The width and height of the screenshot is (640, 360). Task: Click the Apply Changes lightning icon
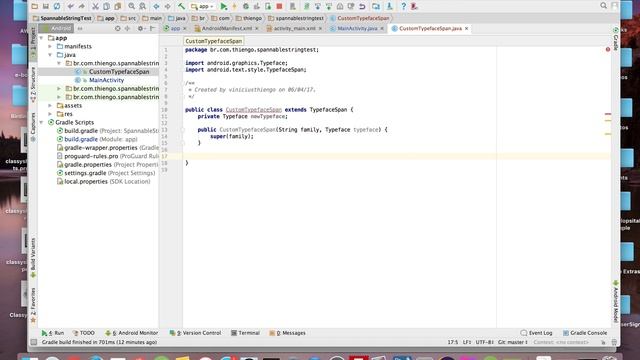click(x=234, y=6)
